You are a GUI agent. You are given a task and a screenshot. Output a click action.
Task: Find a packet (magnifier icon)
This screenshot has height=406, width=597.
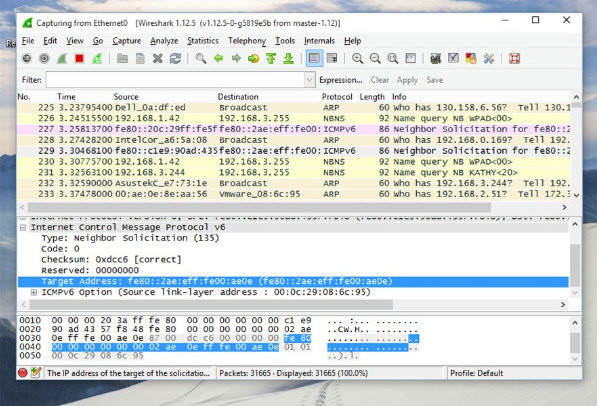click(201, 59)
